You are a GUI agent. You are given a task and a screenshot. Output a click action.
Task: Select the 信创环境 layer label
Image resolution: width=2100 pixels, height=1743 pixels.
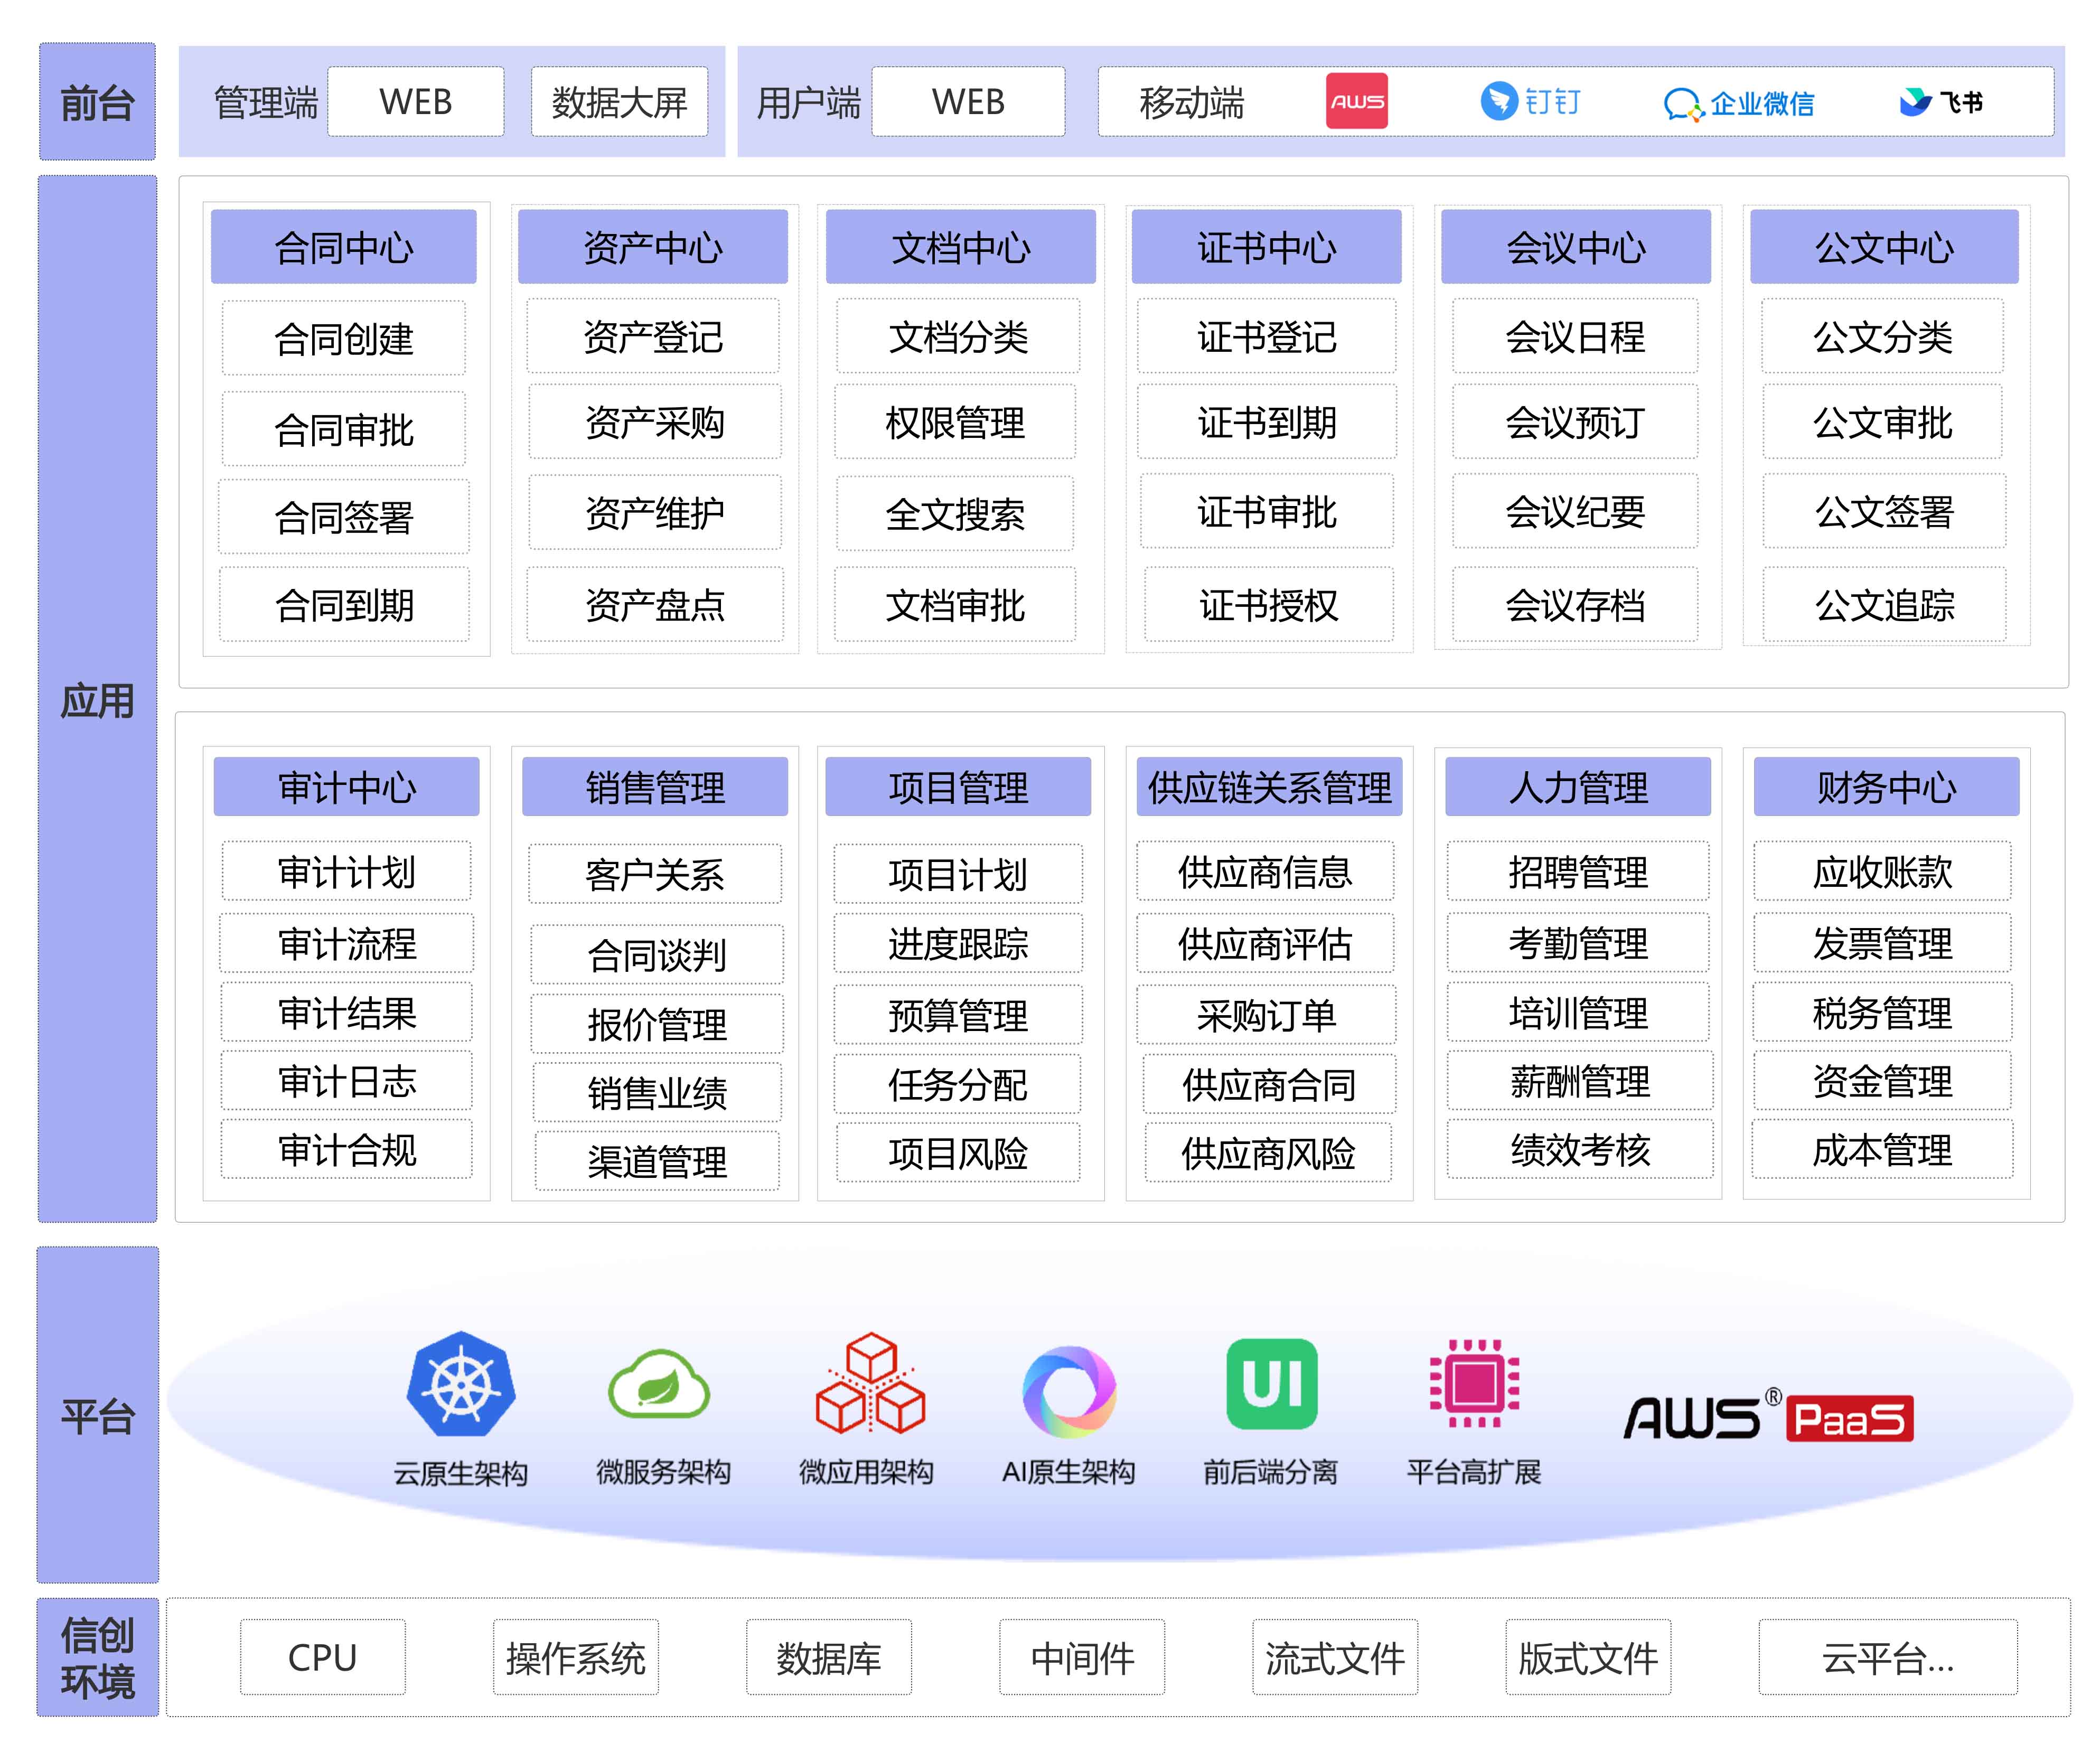(x=97, y=1657)
